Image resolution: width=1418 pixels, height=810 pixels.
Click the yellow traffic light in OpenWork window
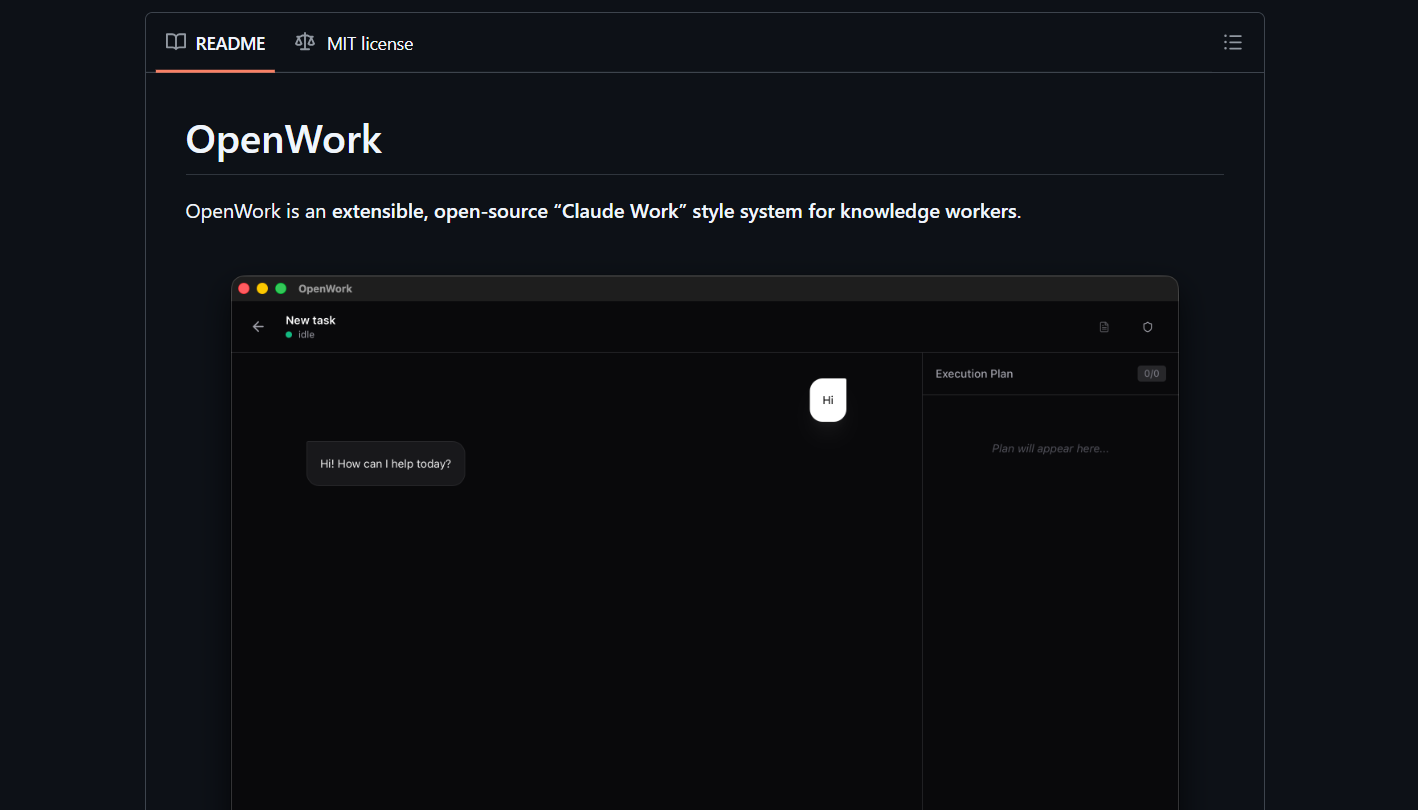tap(261, 288)
